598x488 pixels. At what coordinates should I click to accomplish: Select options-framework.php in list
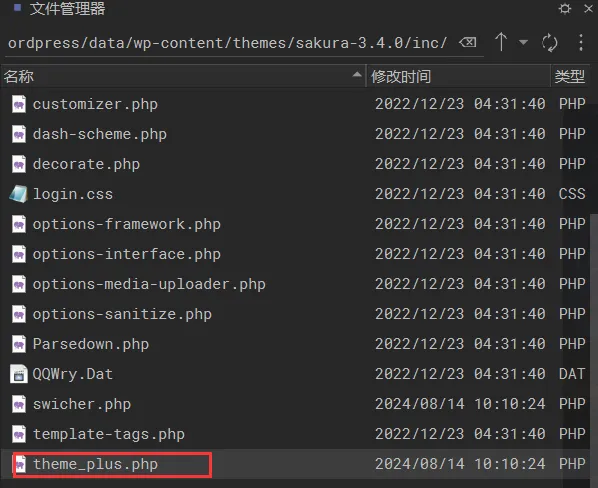pyautogui.click(x=127, y=224)
